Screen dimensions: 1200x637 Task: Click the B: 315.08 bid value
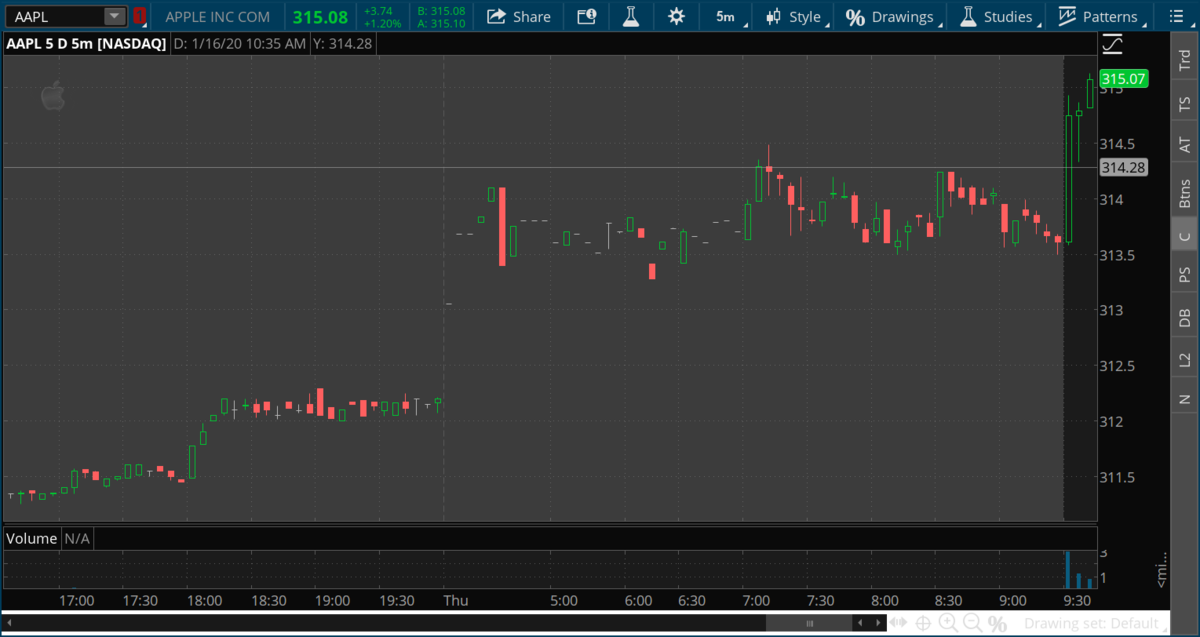(x=441, y=11)
